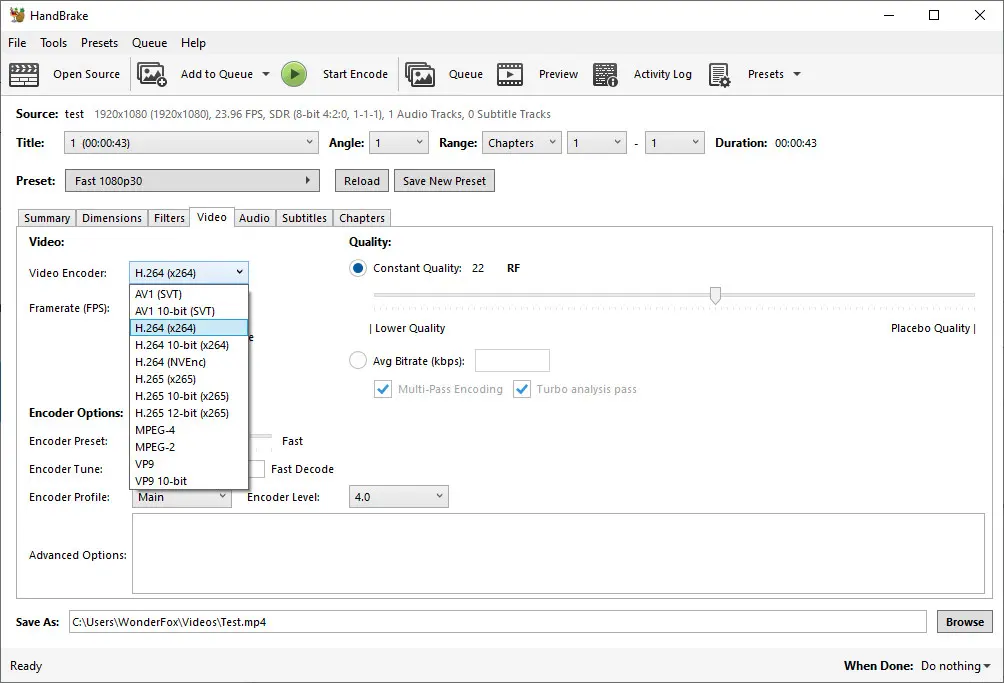Switch to the Subtitles tab

(304, 218)
